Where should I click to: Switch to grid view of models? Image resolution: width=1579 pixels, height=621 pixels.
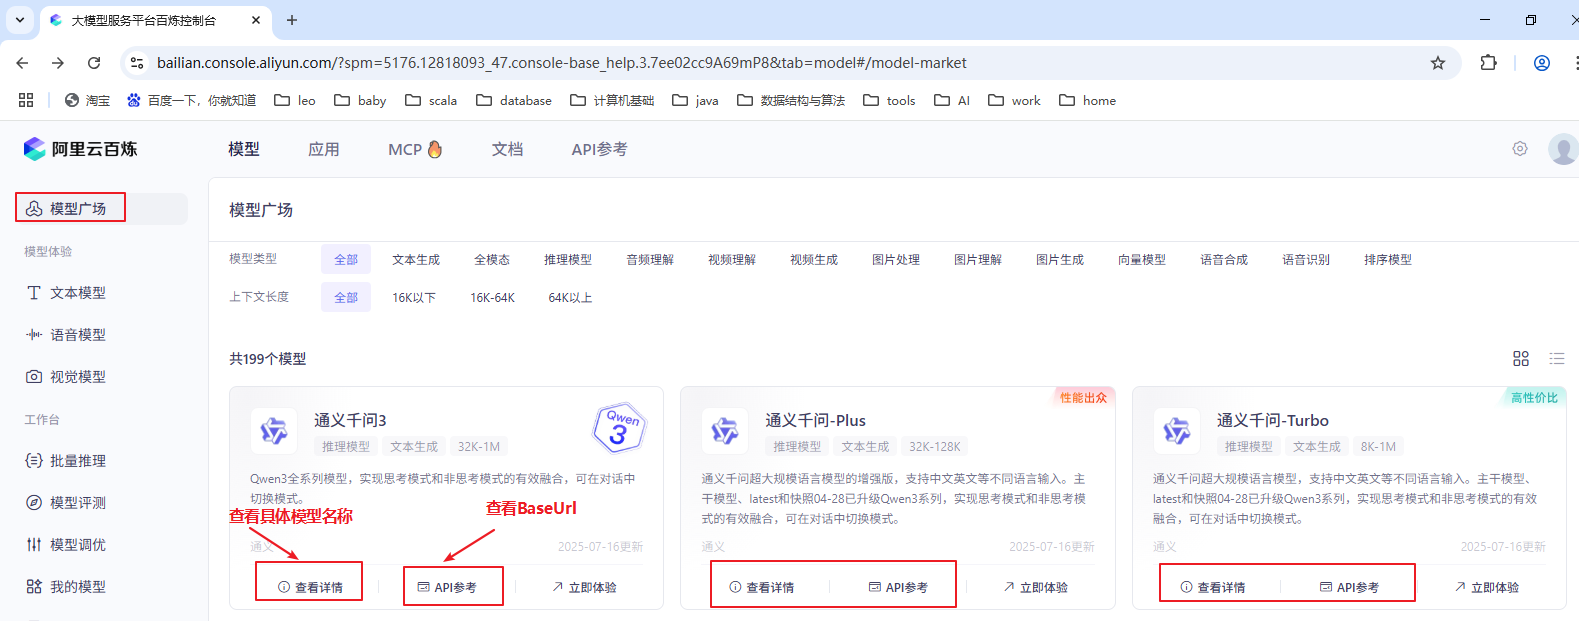(x=1521, y=358)
